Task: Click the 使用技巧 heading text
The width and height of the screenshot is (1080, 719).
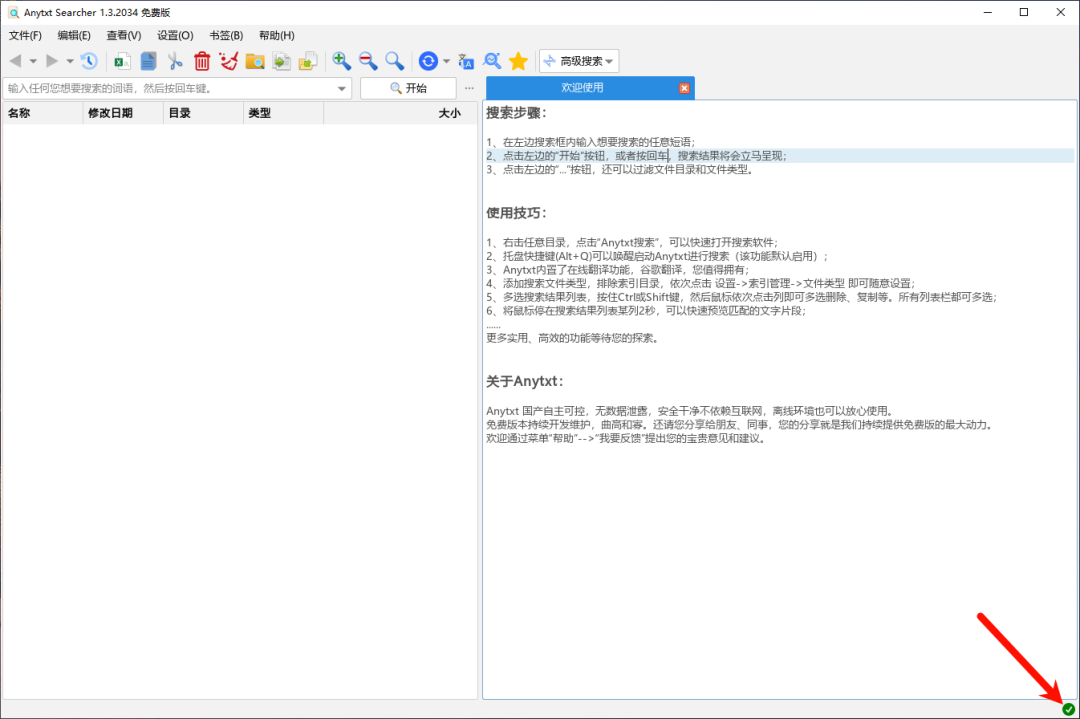Action: [517, 213]
